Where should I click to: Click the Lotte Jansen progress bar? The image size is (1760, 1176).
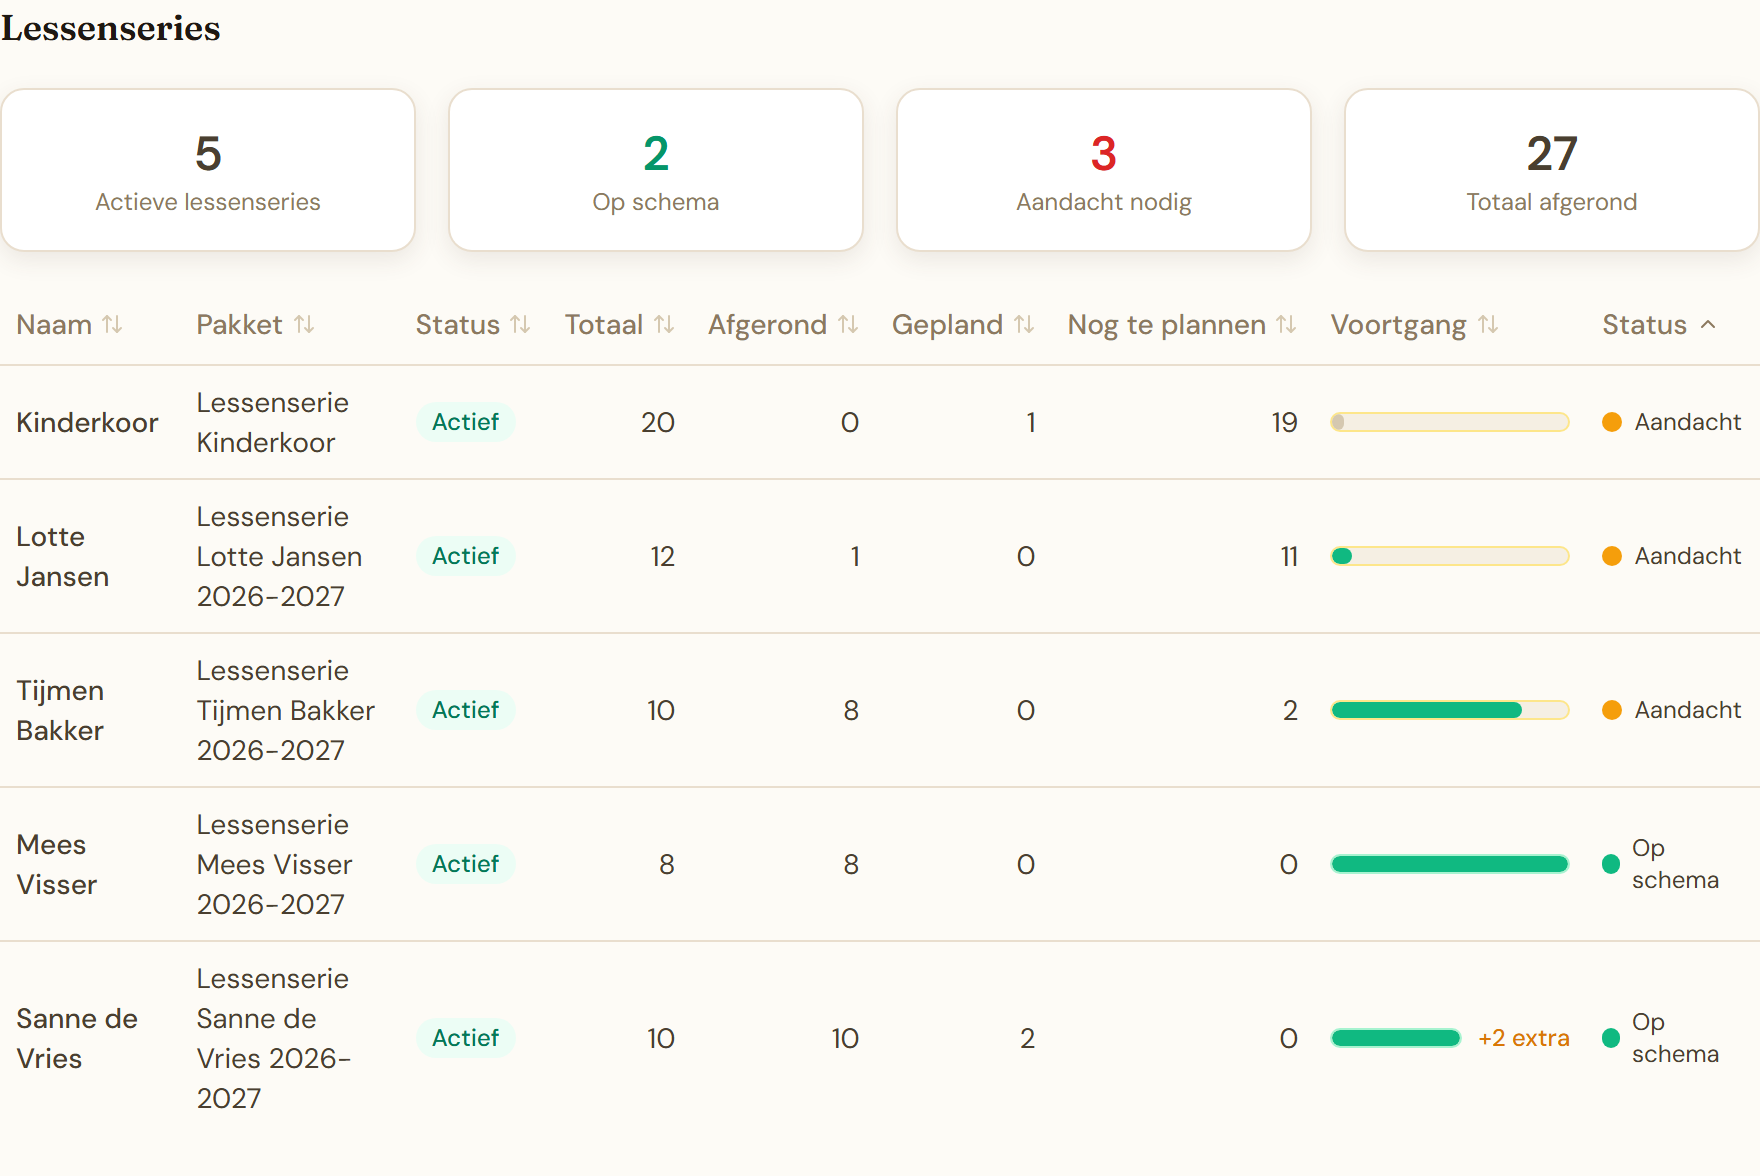click(1450, 556)
